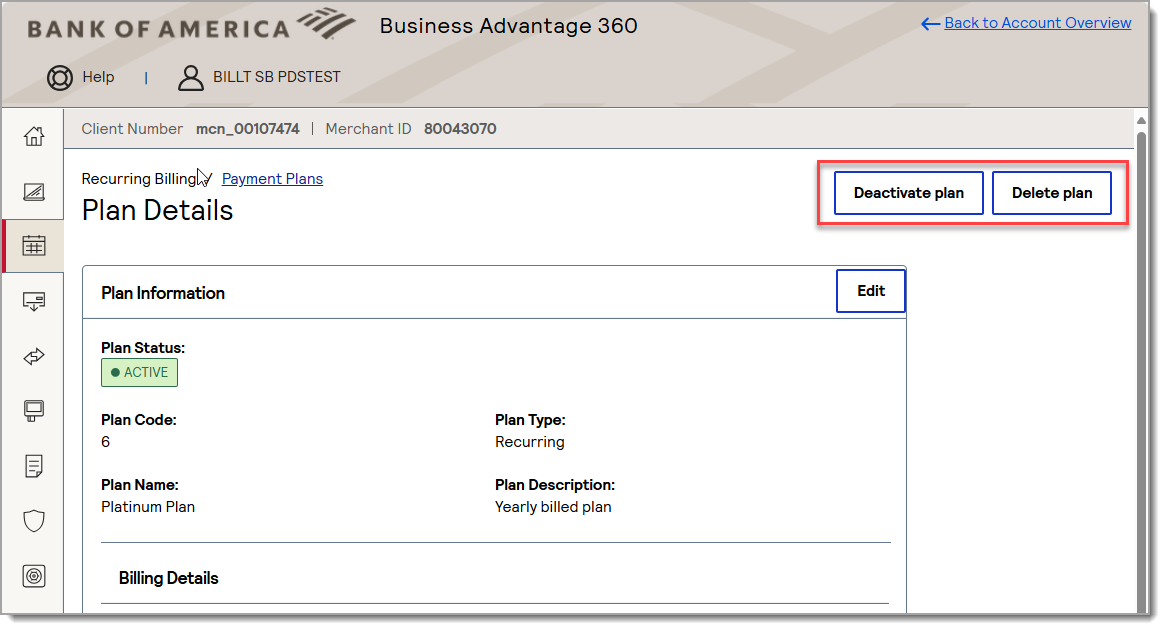Open BILLT SB PDSTEST user menu
This screenshot has width=1165, height=630.
tap(277, 77)
